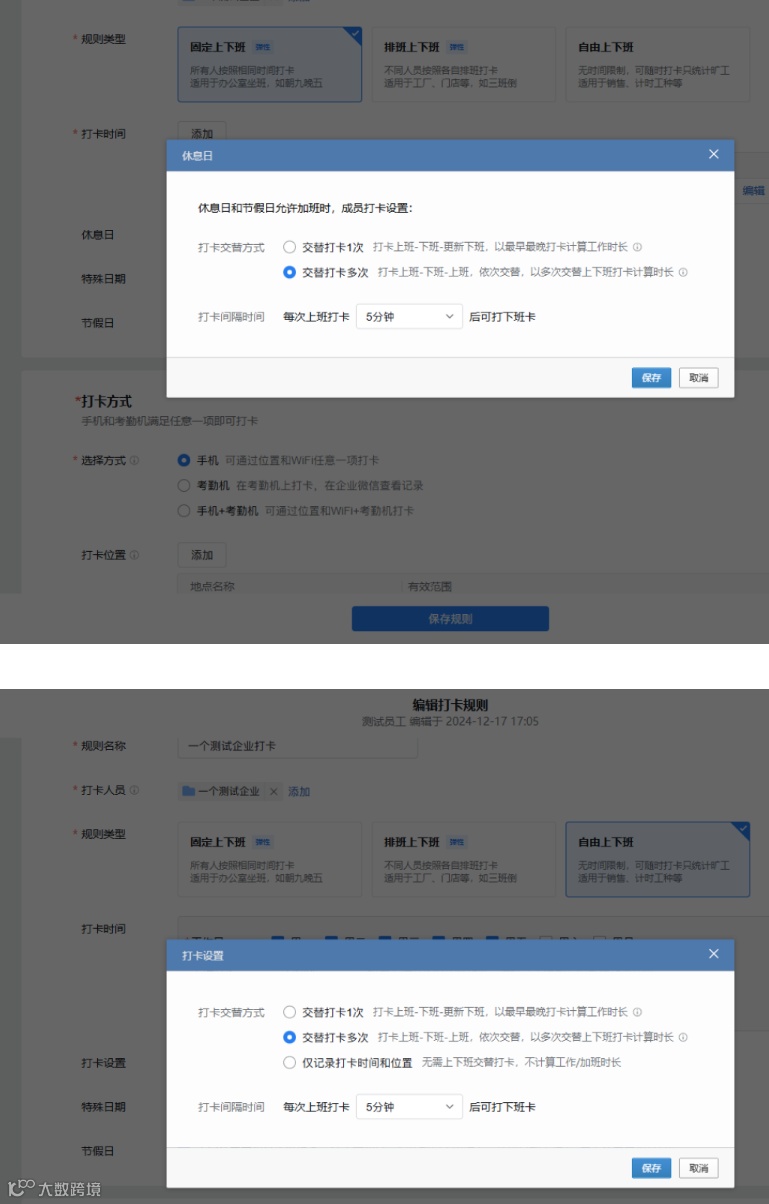Remove the 一个测试企业 tag with its x
Image resolution: width=769 pixels, height=1204 pixels.
[271, 791]
